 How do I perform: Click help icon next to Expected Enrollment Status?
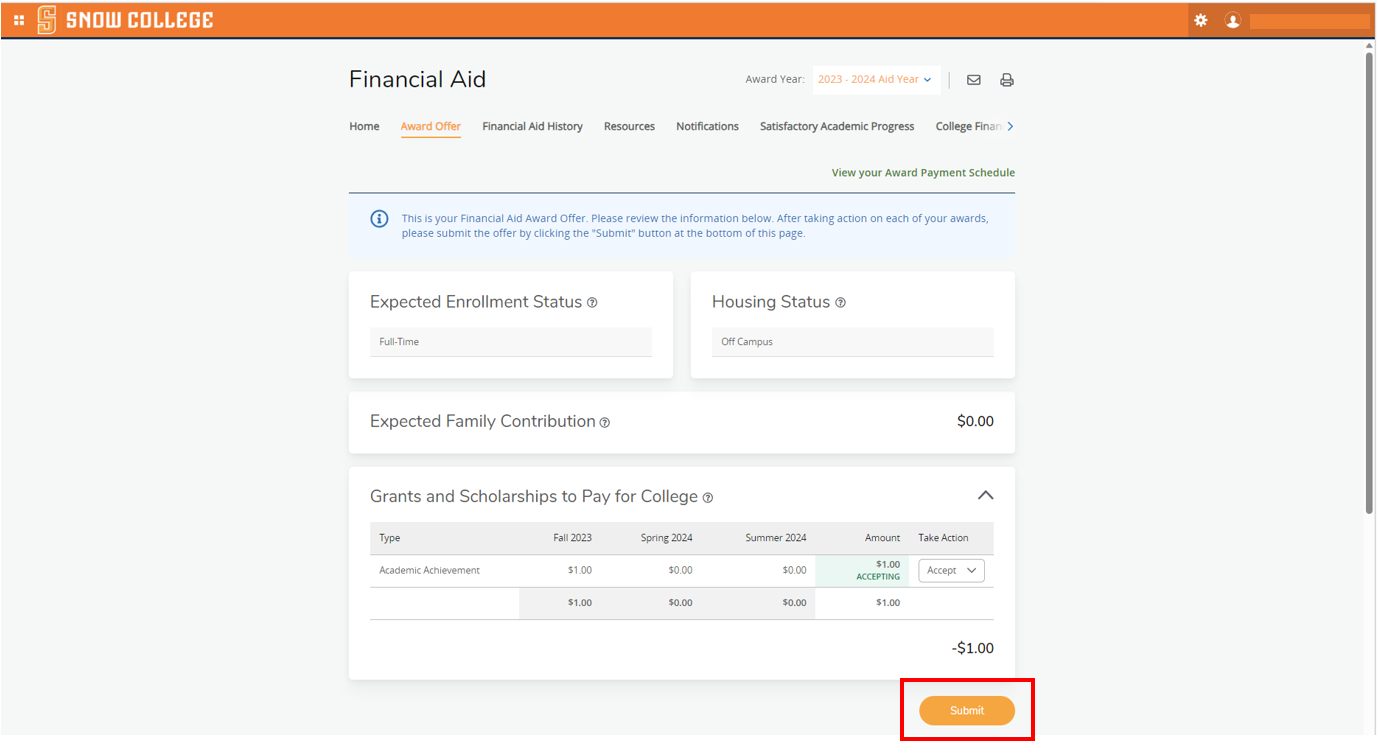point(592,303)
